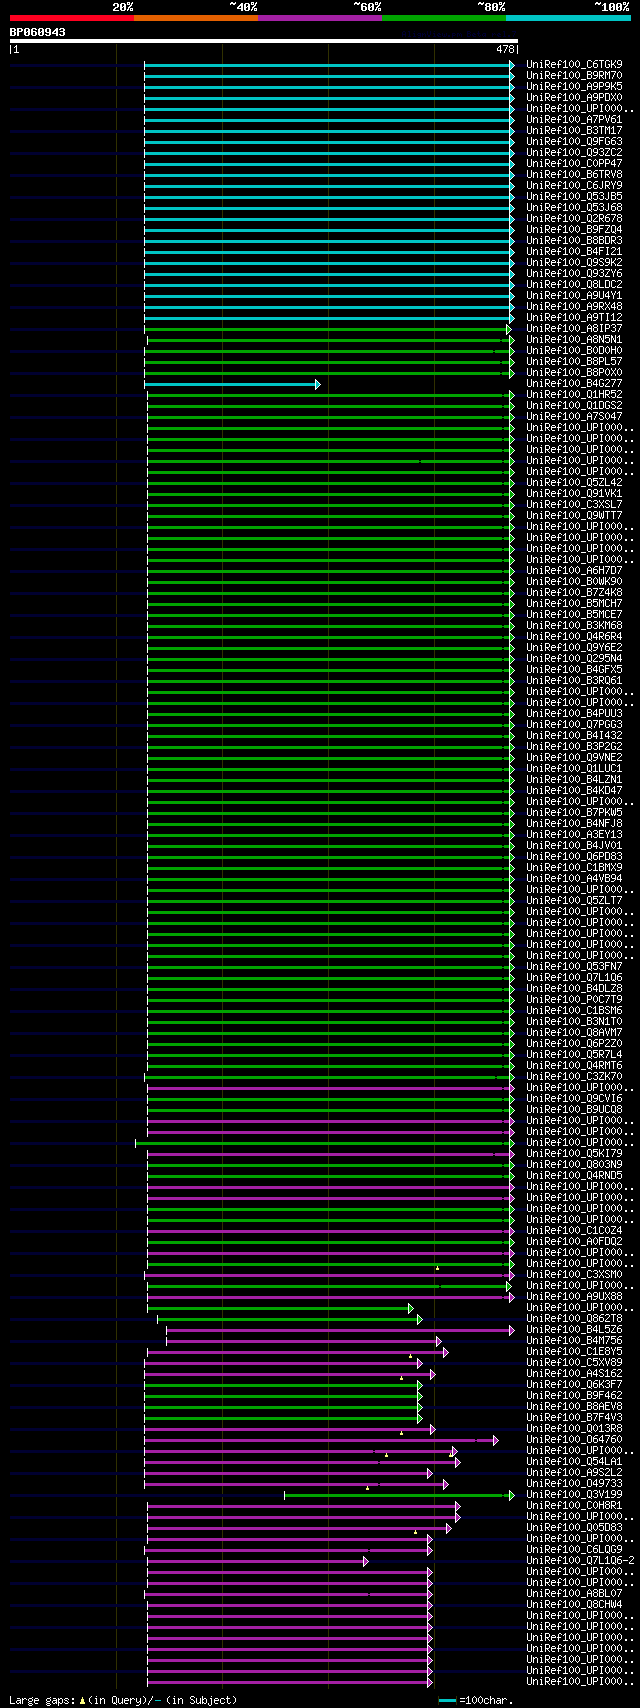Click hit UniRef100_C0PP47
This screenshot has height=1708, width=640.
coord(574,163)
